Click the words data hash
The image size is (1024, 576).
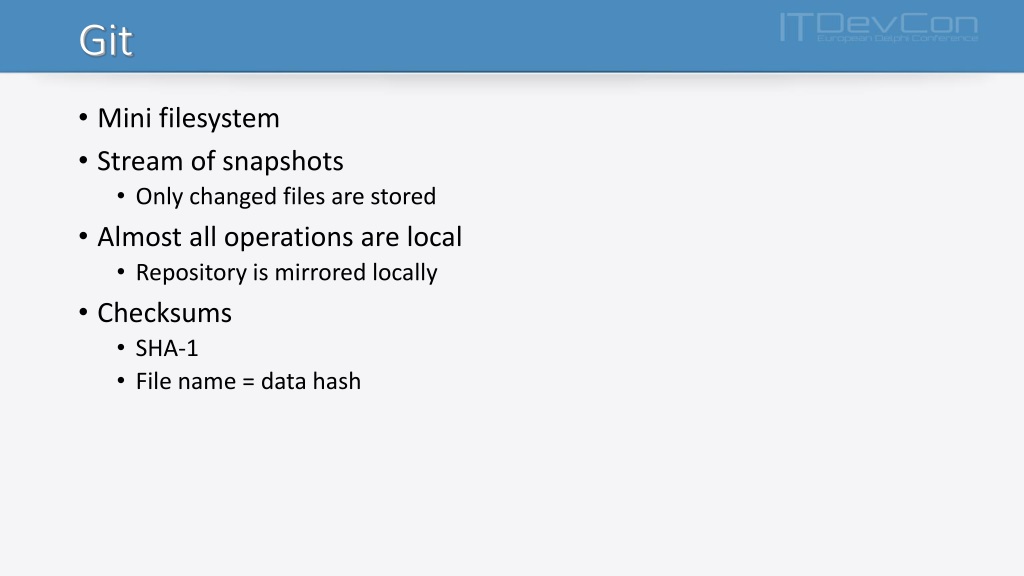(x=311, y=381)
